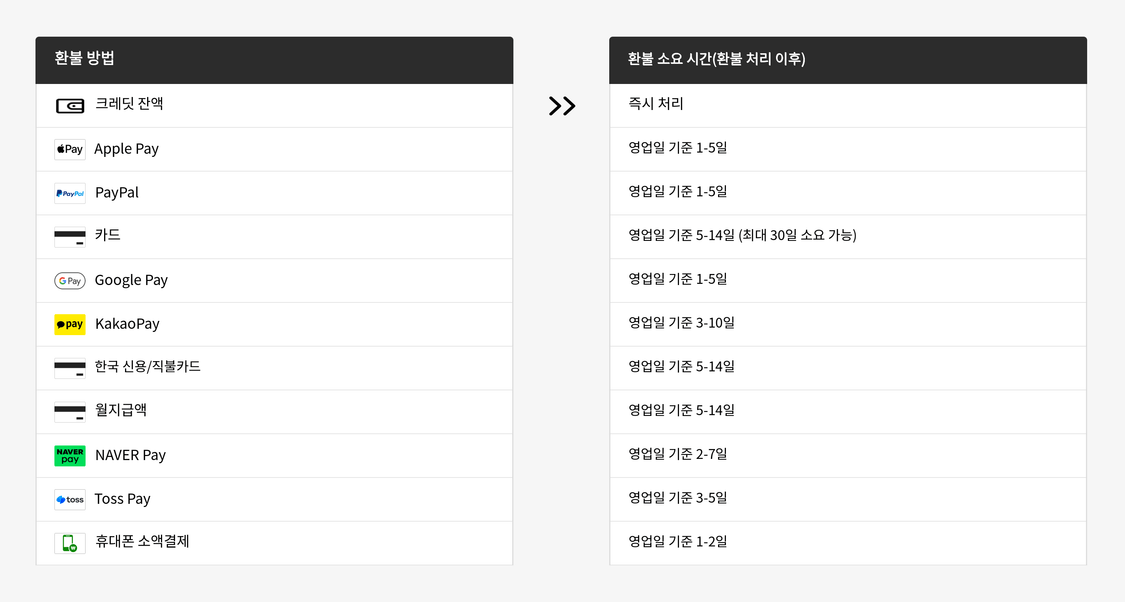Click the green NAVER Pay icon
Screen dimensions: 1125x602
(70, 456)
